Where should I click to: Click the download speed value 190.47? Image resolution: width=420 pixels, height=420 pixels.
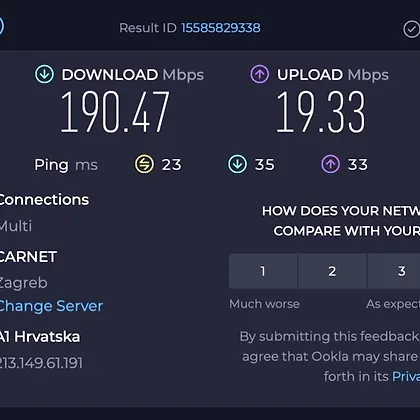pyautogui.click(x=115, y=112)
